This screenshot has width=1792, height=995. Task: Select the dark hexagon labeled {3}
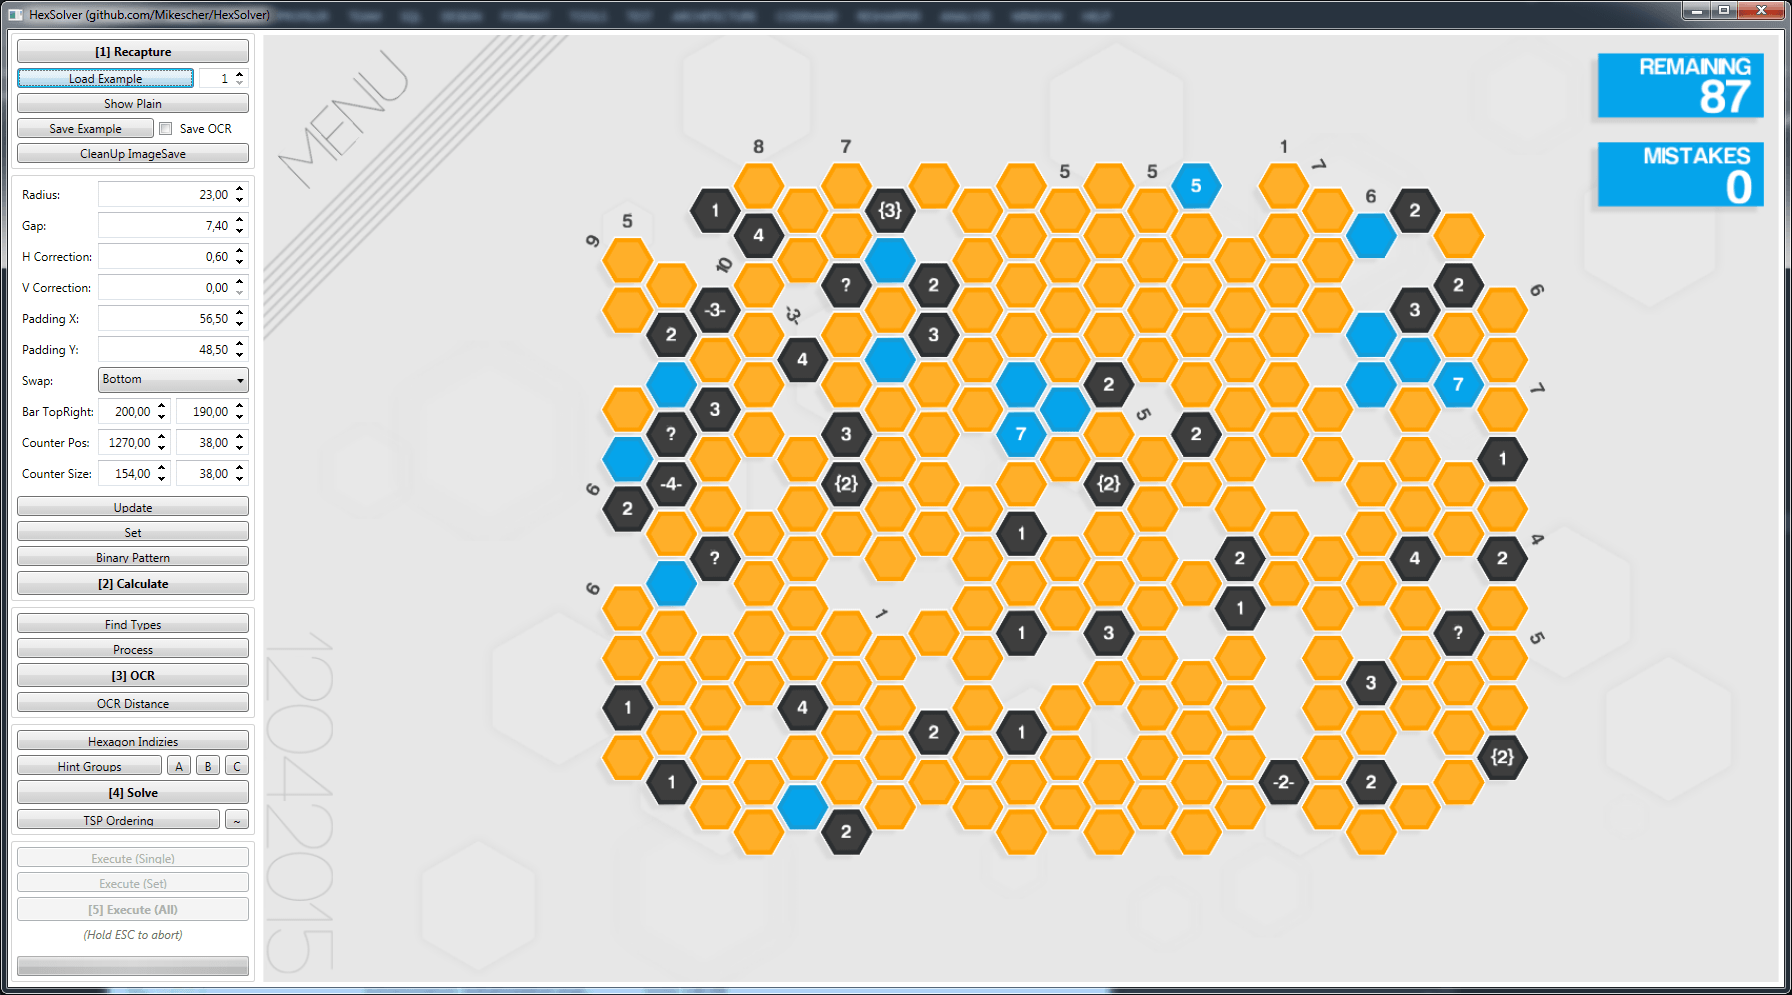pyautogui.click(x=889, y=210)
